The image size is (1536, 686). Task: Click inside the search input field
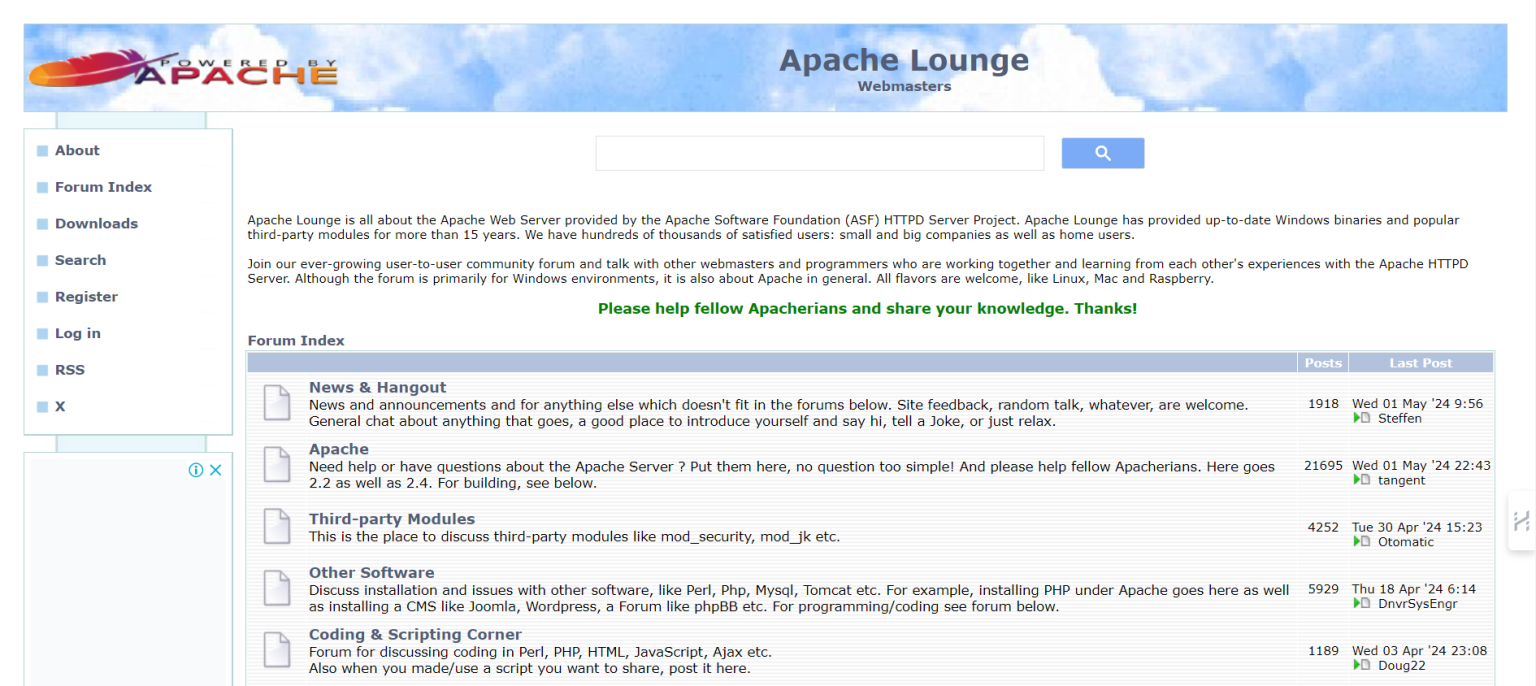tap(818, 152)
